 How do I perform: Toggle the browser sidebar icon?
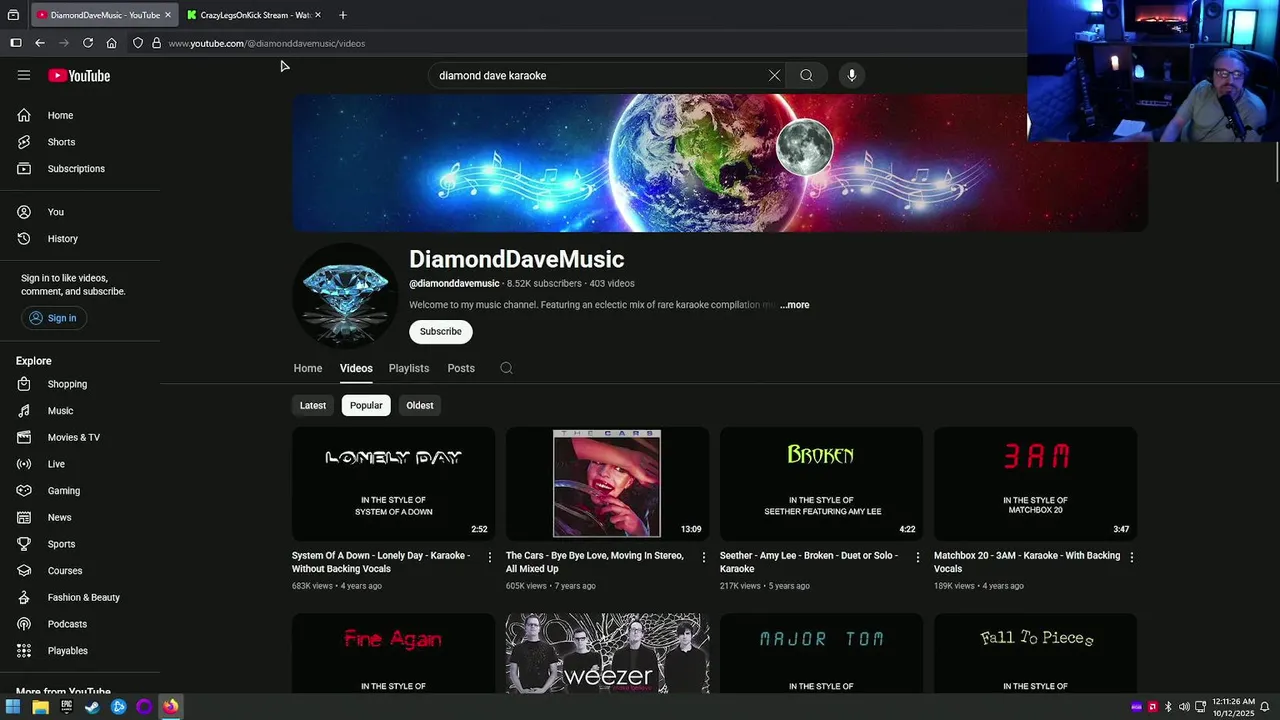tap(16, 43)
